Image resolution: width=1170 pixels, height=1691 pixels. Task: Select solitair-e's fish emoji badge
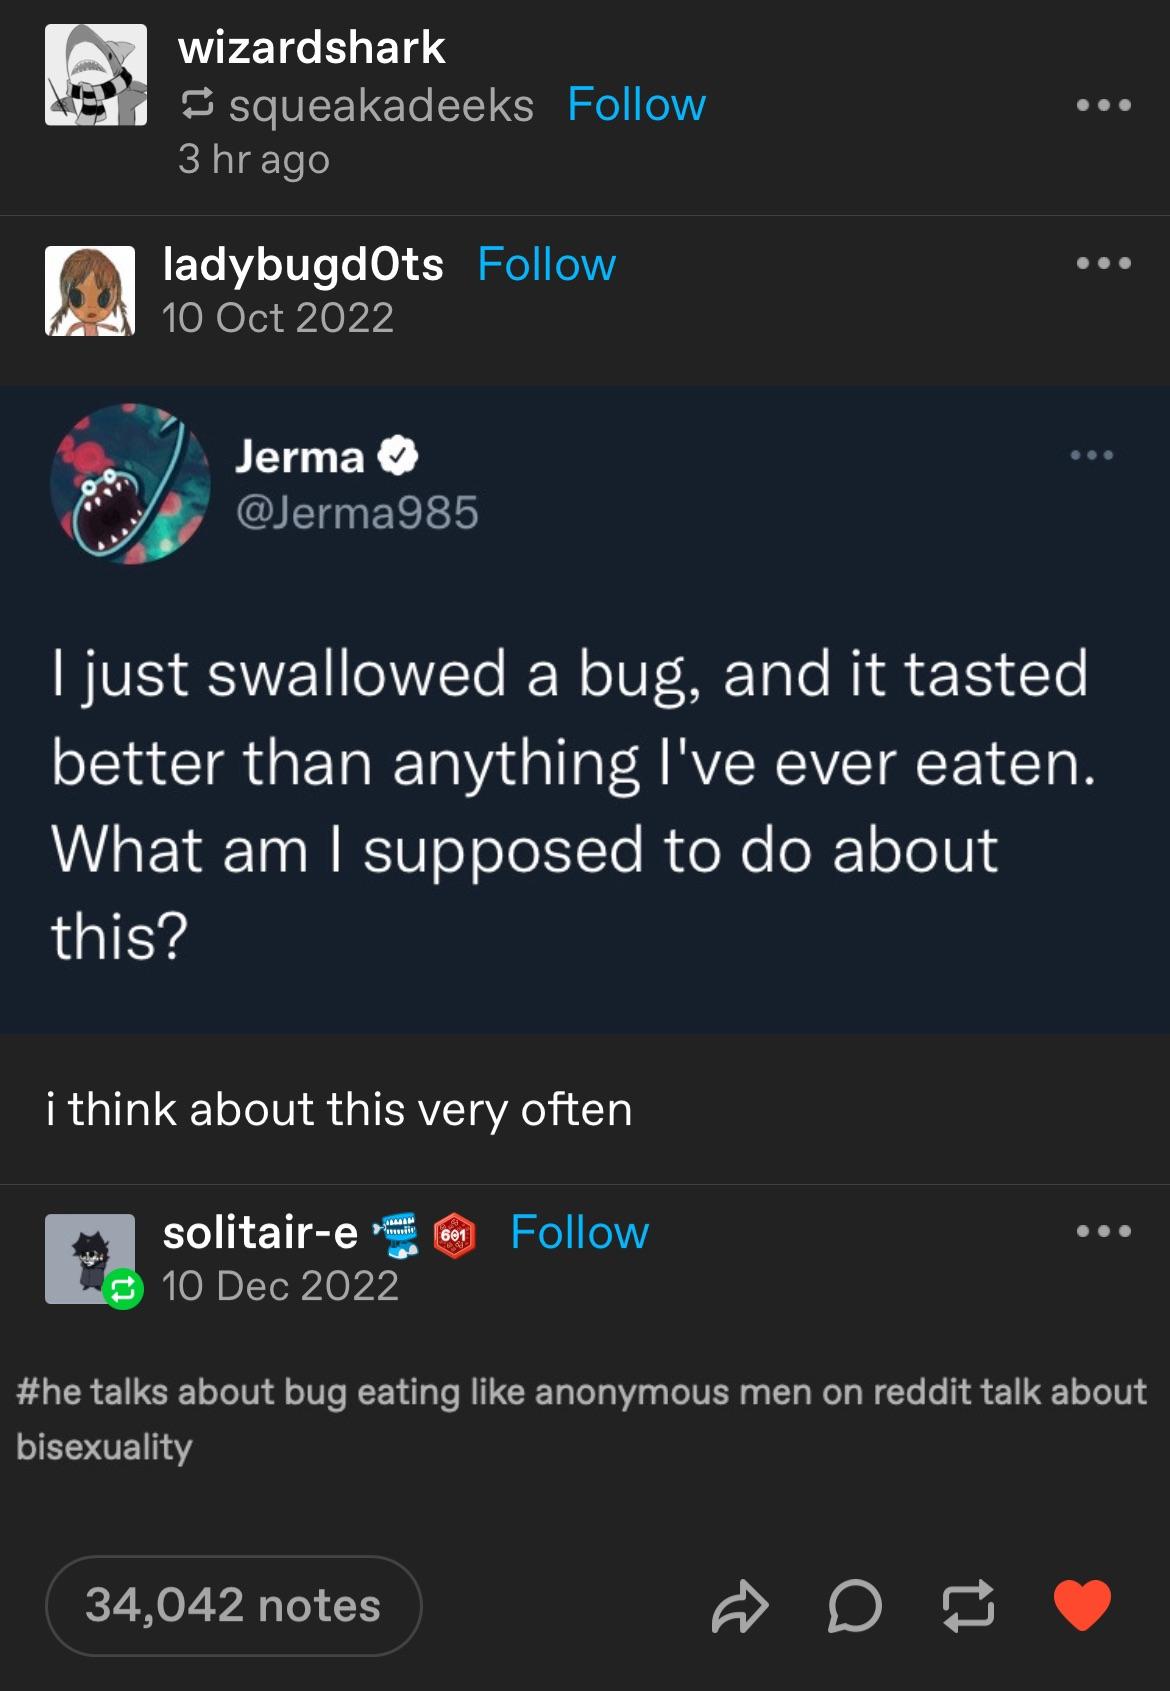pos(396,1233)
